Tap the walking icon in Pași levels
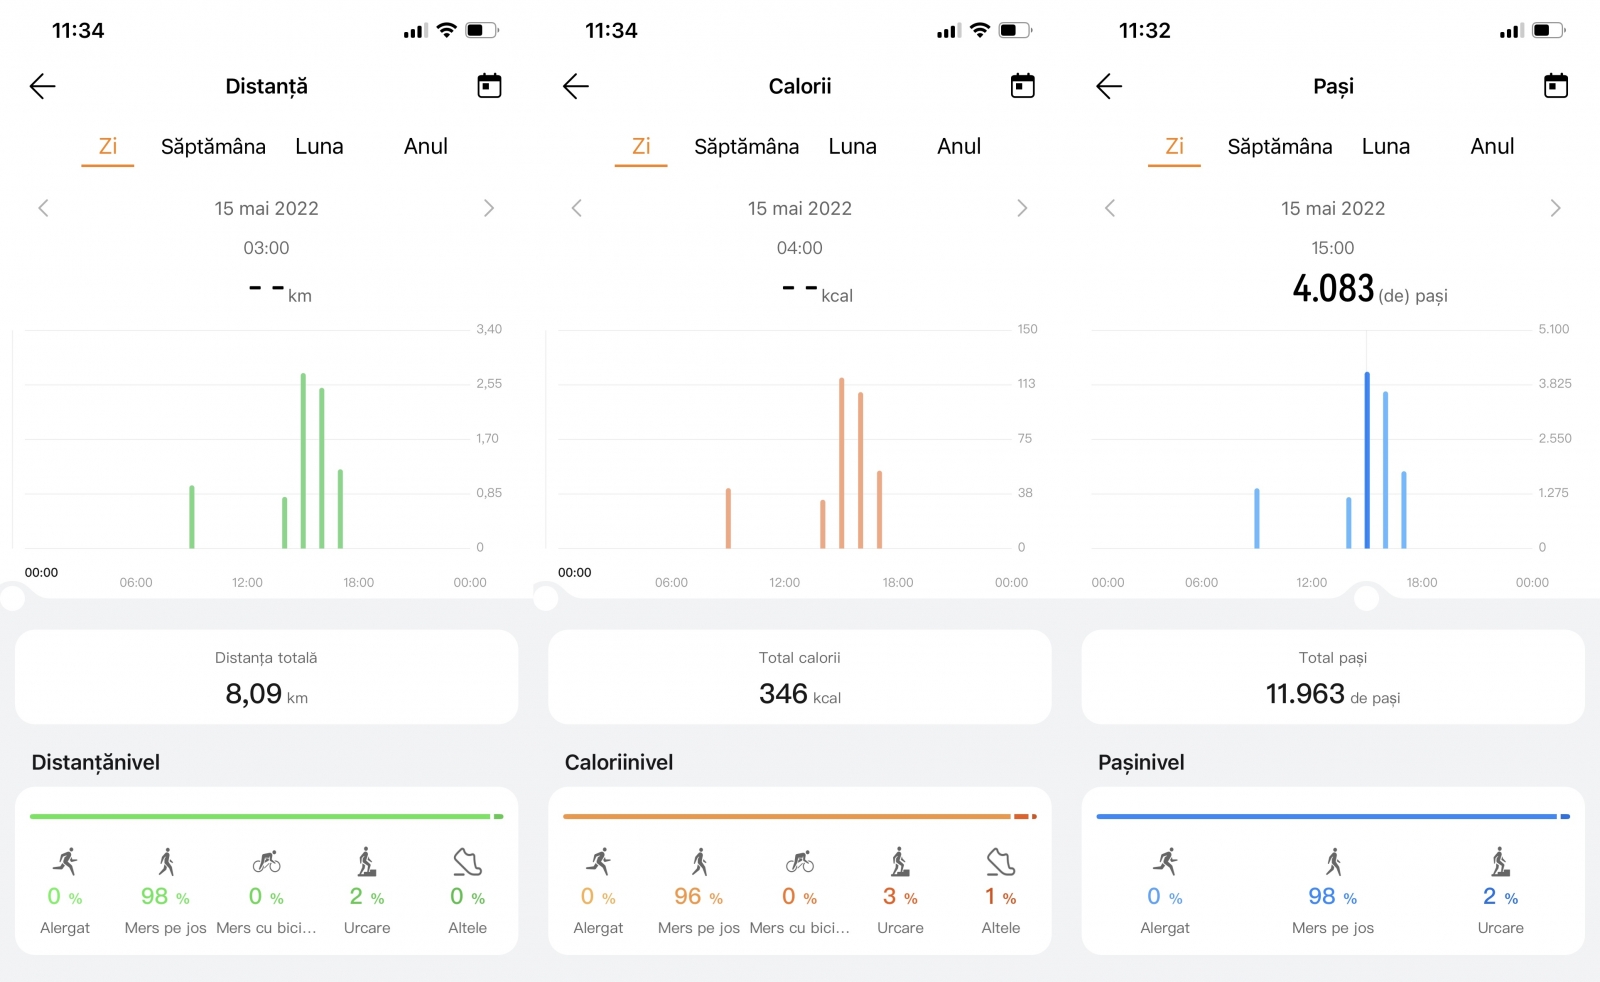Image resolution: width=1600 pixels, height=982 pixels. (1333, 862)
